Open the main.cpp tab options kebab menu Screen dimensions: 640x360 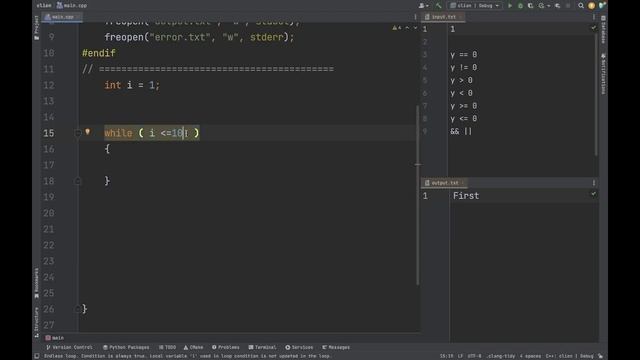416,17
